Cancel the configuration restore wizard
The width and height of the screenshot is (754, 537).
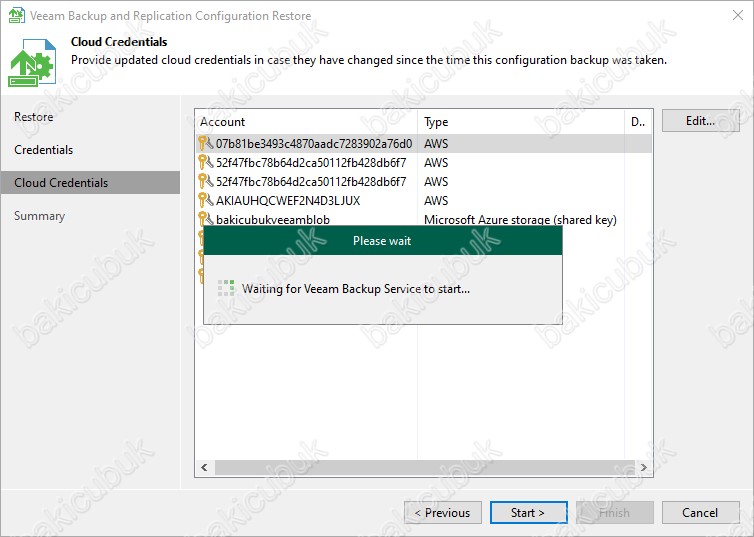[x=701, y=512]
